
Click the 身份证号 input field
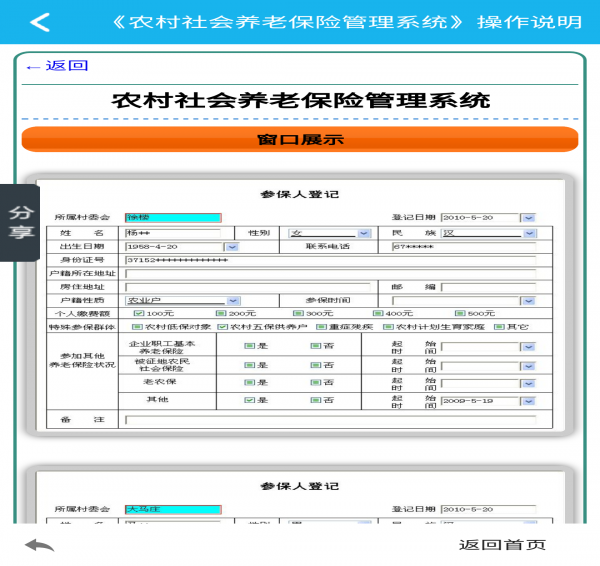point(330,261)
